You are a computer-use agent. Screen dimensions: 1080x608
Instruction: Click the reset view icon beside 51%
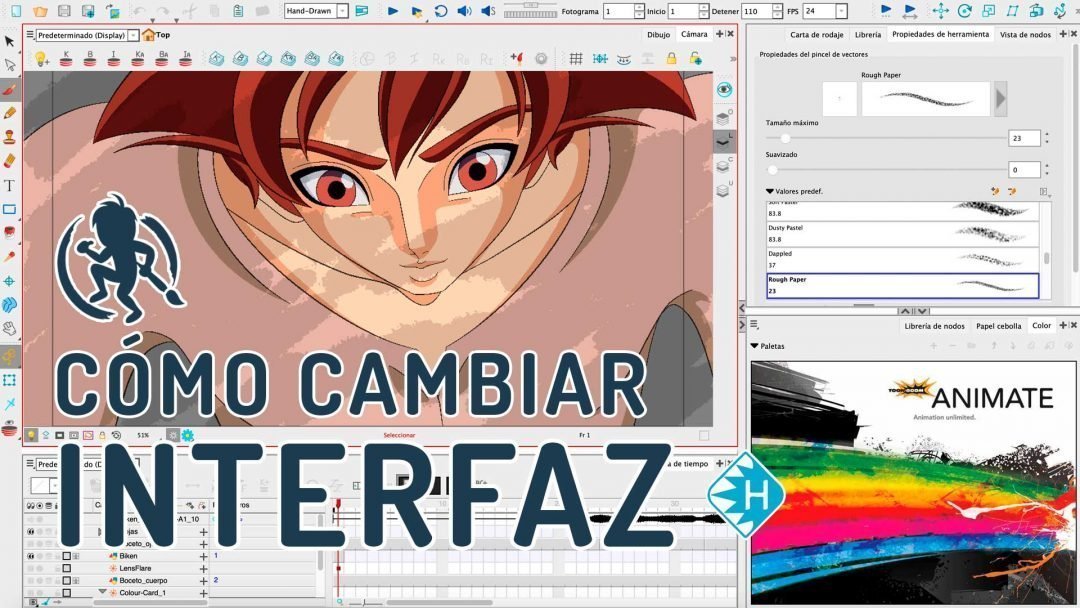[116, 435]
